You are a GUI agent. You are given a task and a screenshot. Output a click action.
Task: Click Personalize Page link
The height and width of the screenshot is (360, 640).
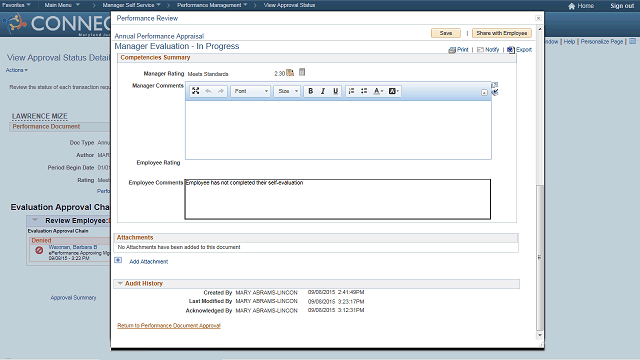602,42
